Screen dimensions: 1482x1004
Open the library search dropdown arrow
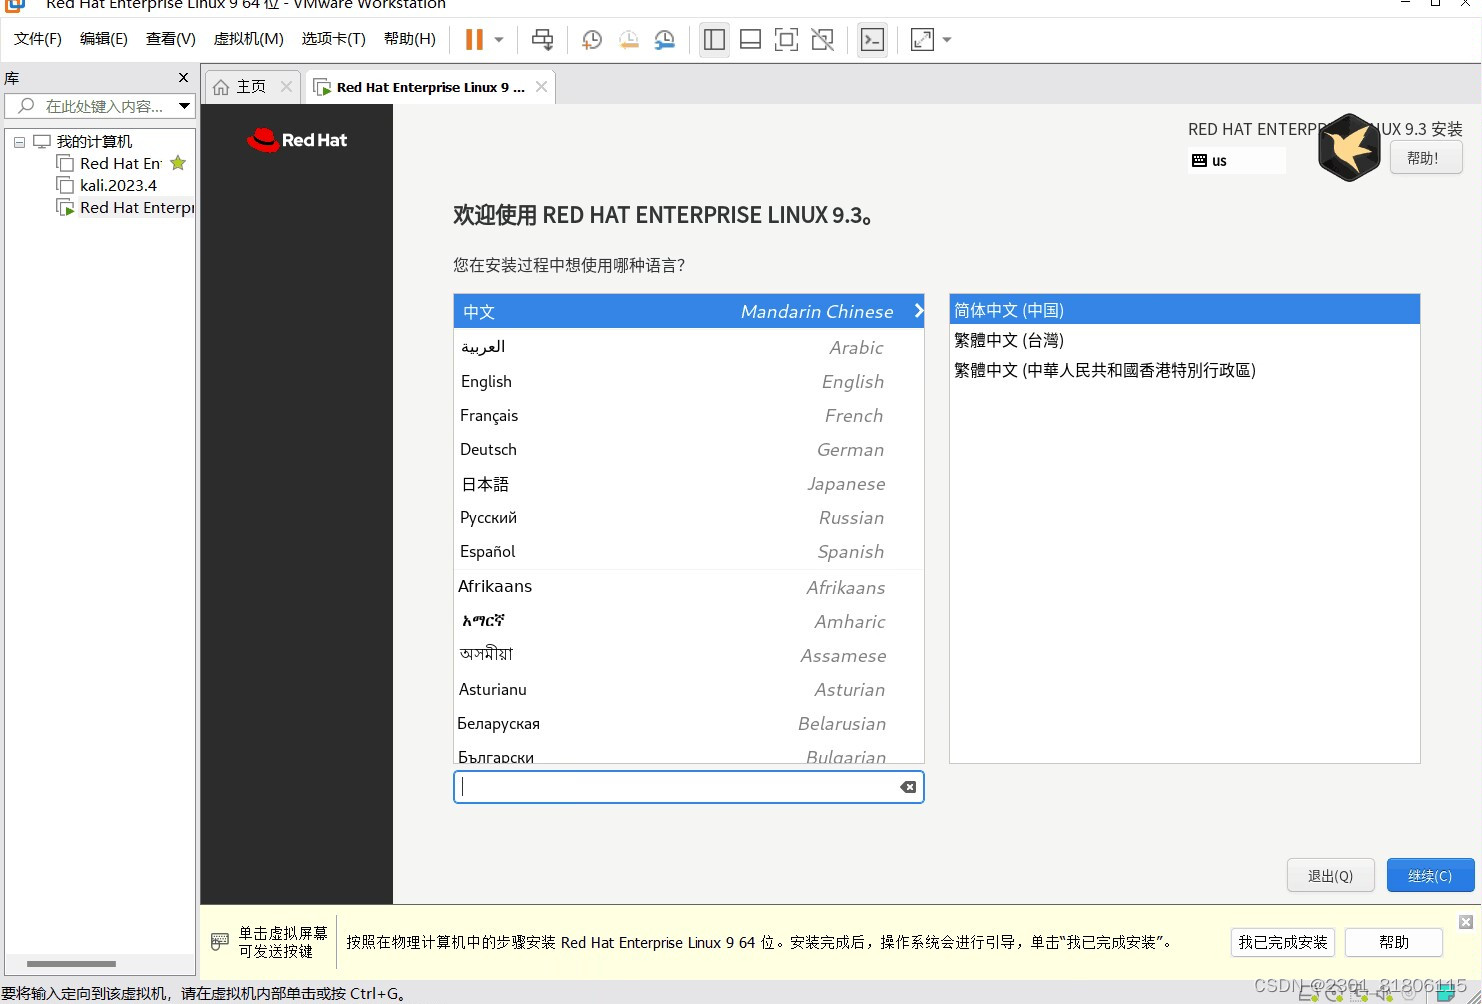pos(185,106)
